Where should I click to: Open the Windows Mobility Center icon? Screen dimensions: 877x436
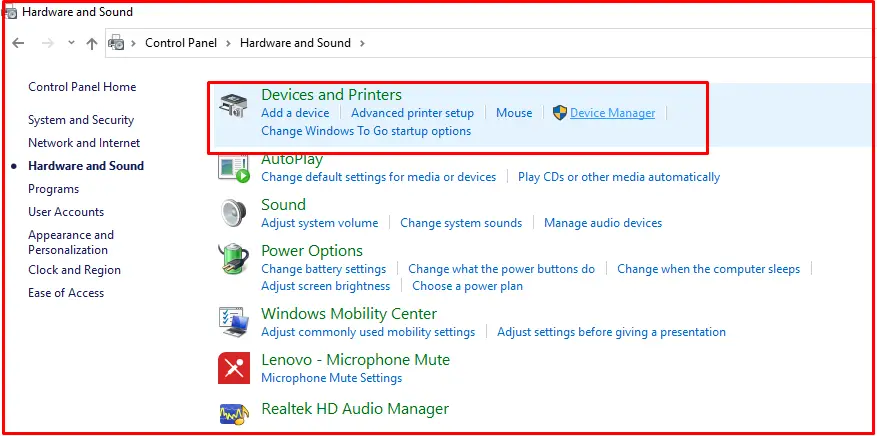pos(233,323)
